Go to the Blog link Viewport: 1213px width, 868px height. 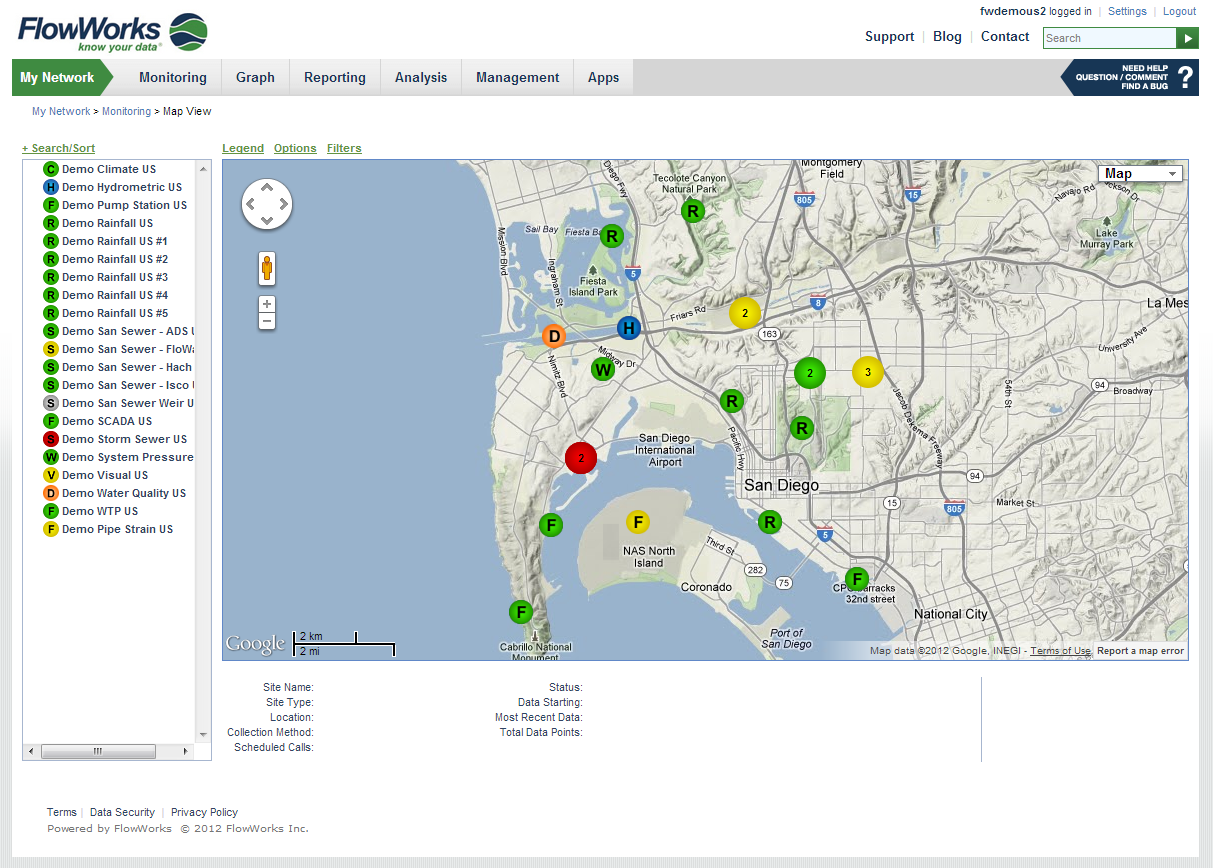point(947,36)
